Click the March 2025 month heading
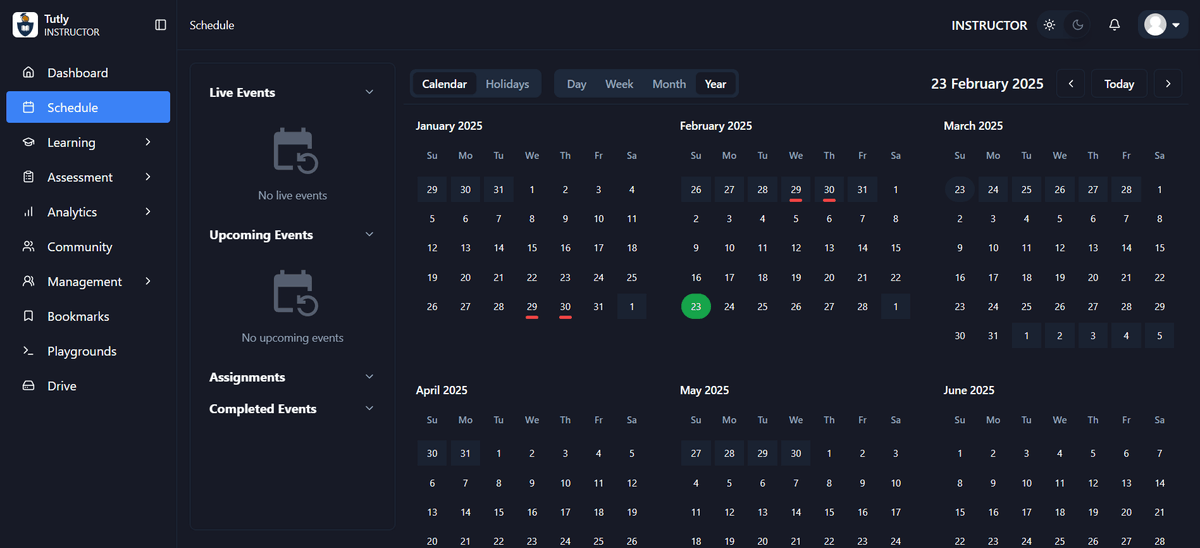 (x=973, y=126)
